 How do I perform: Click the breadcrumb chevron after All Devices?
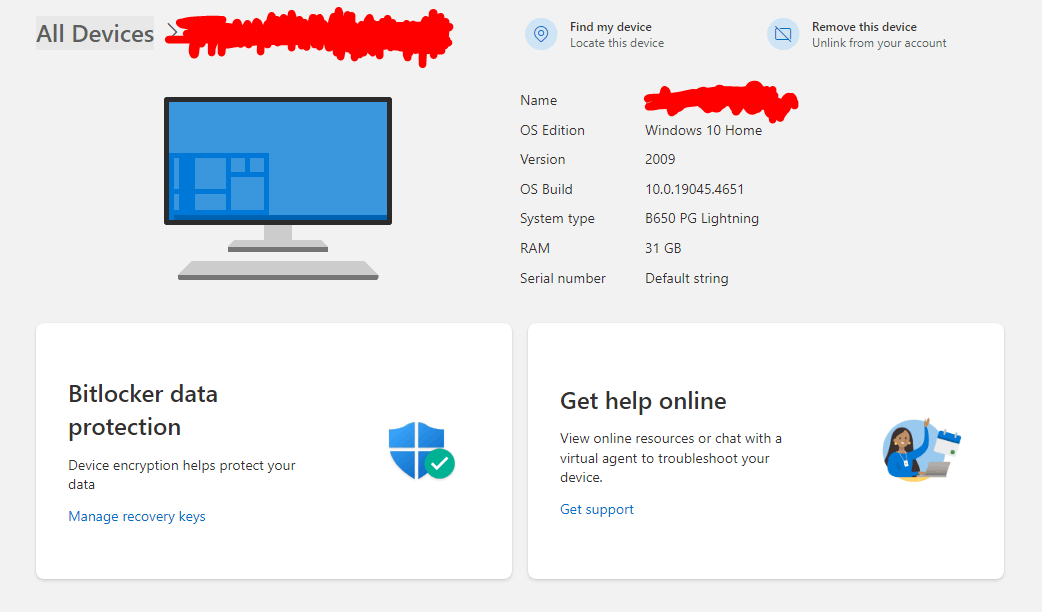(x=172, y=31)
